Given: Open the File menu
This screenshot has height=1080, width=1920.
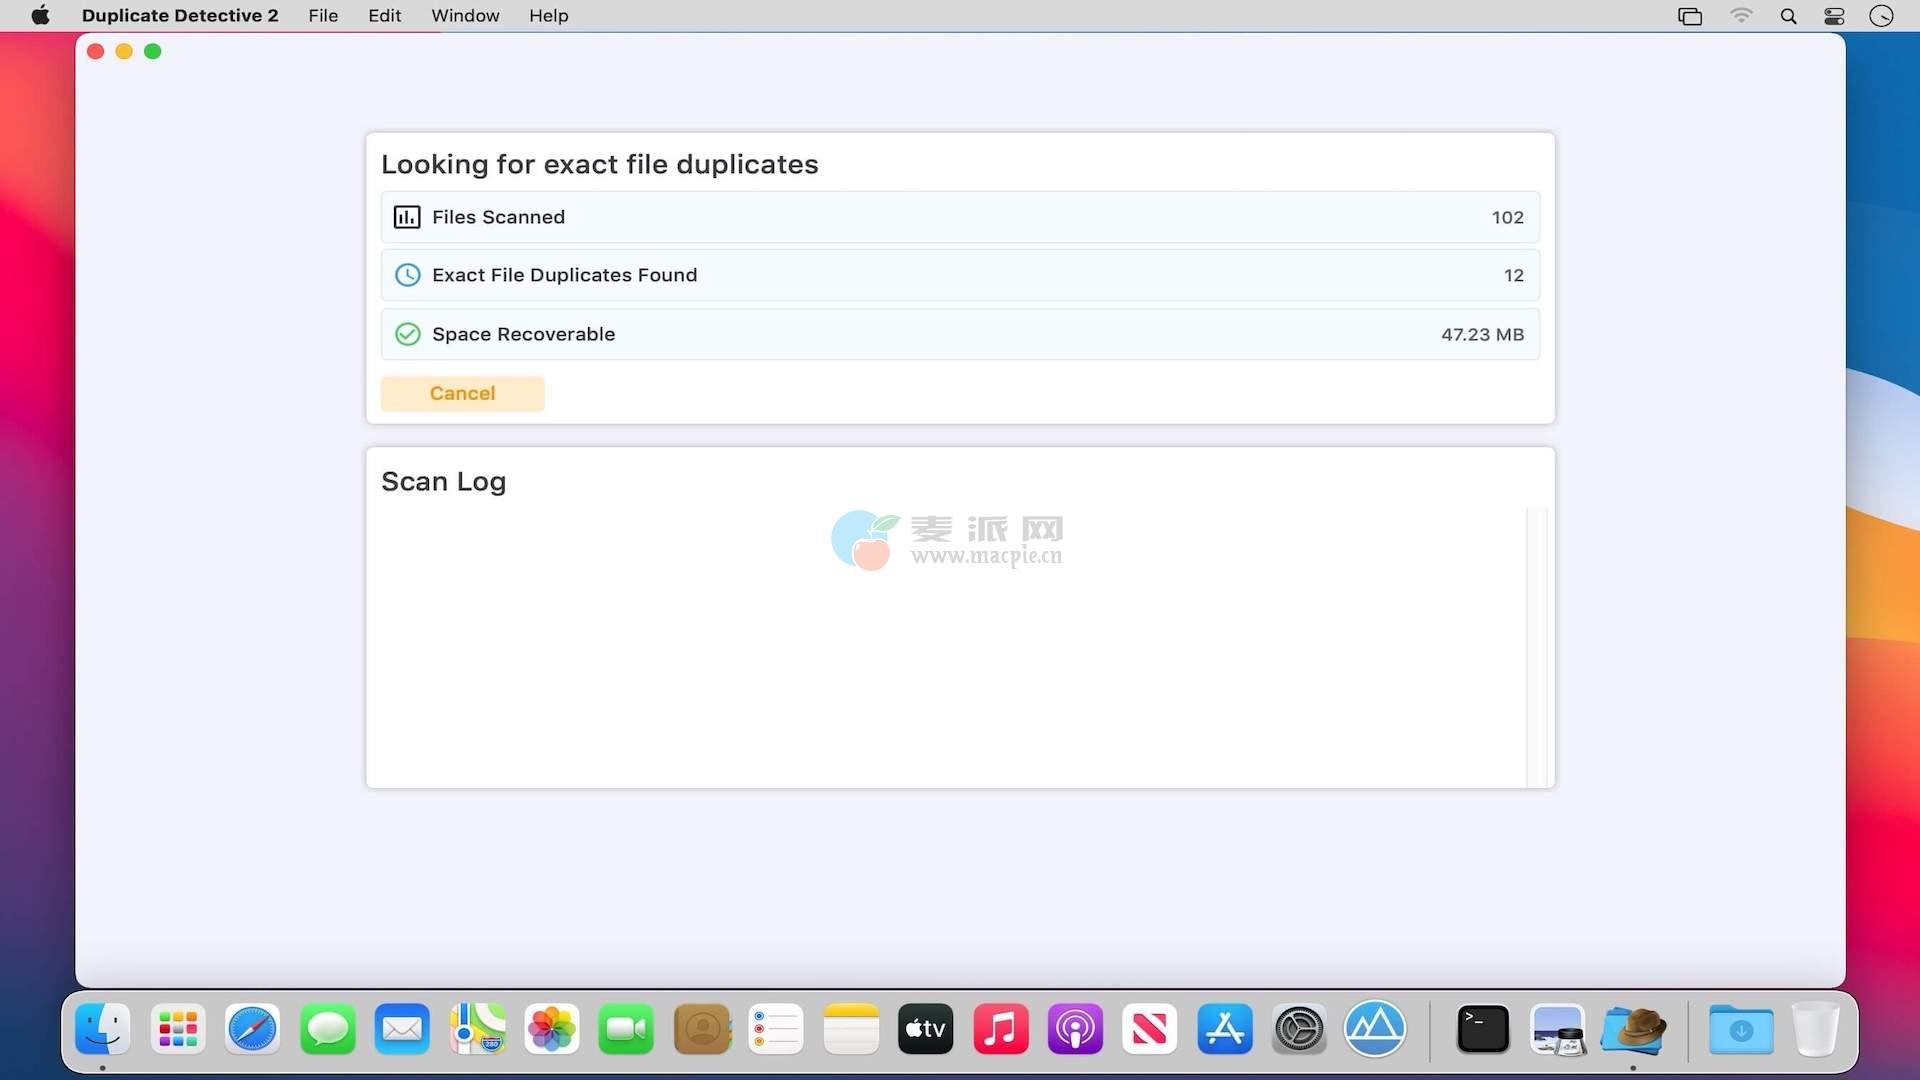Looking at the screenshot, I should 322,16.
